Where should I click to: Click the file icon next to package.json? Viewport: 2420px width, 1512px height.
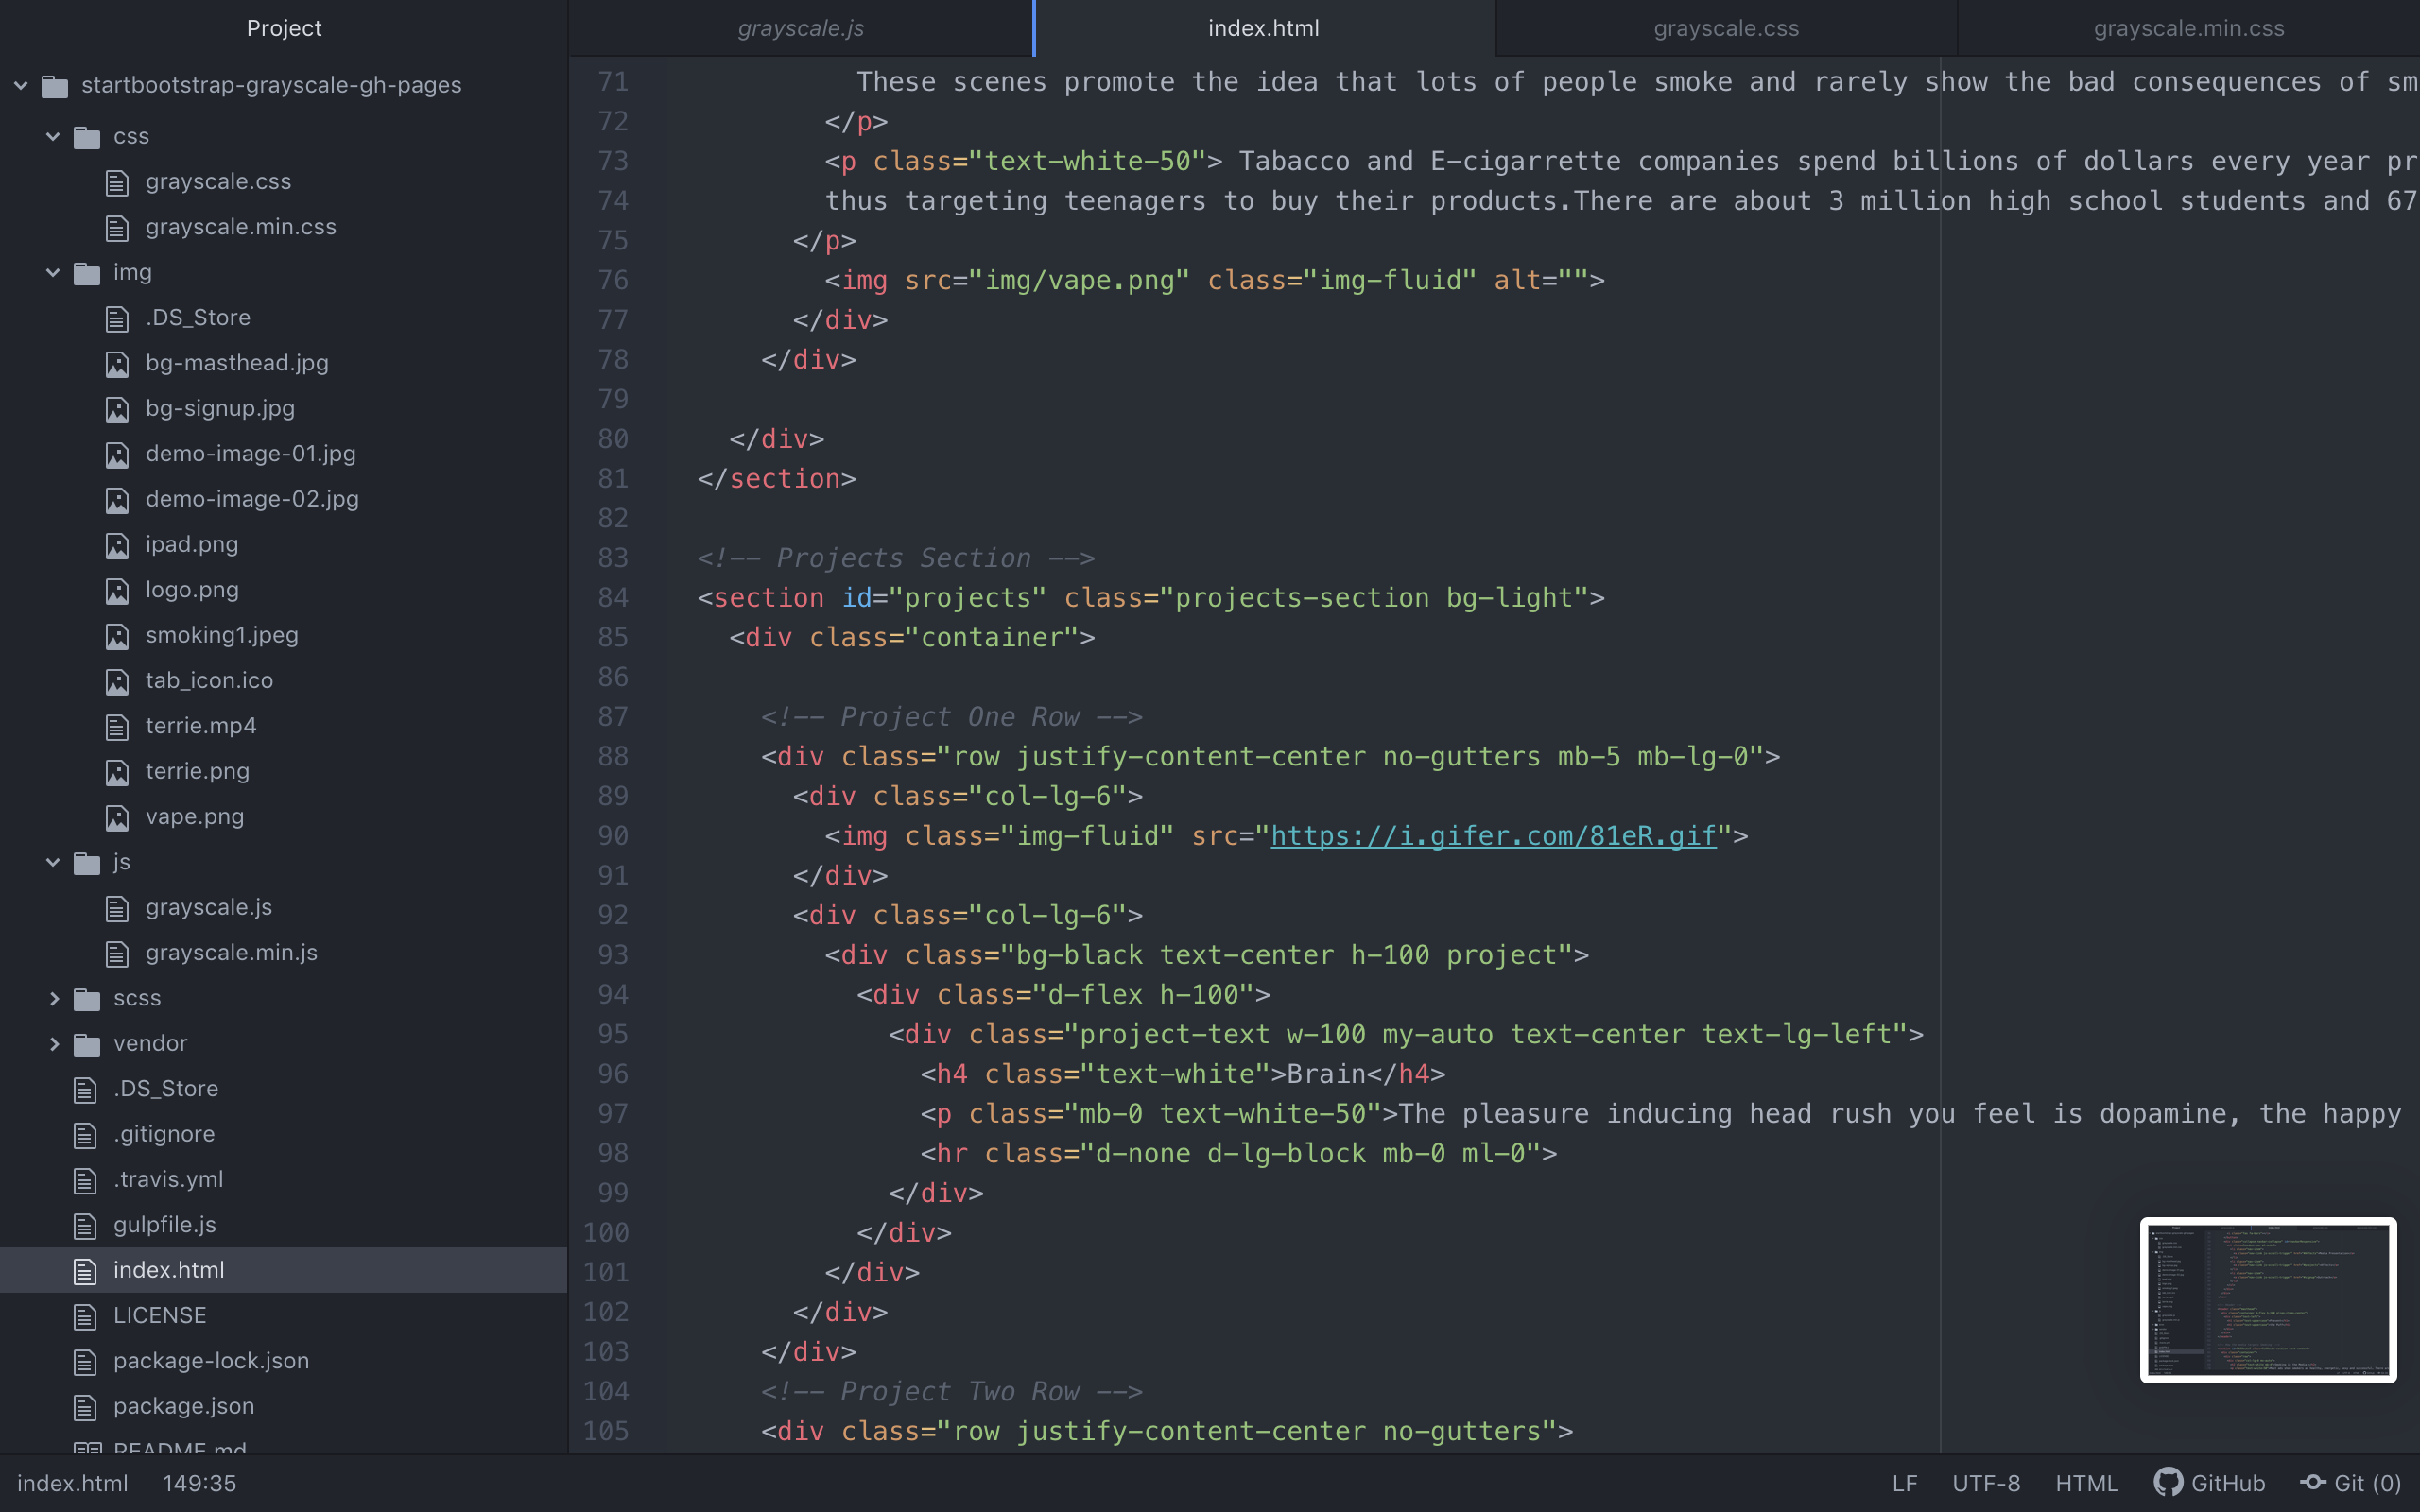[x=84, y=1406]
